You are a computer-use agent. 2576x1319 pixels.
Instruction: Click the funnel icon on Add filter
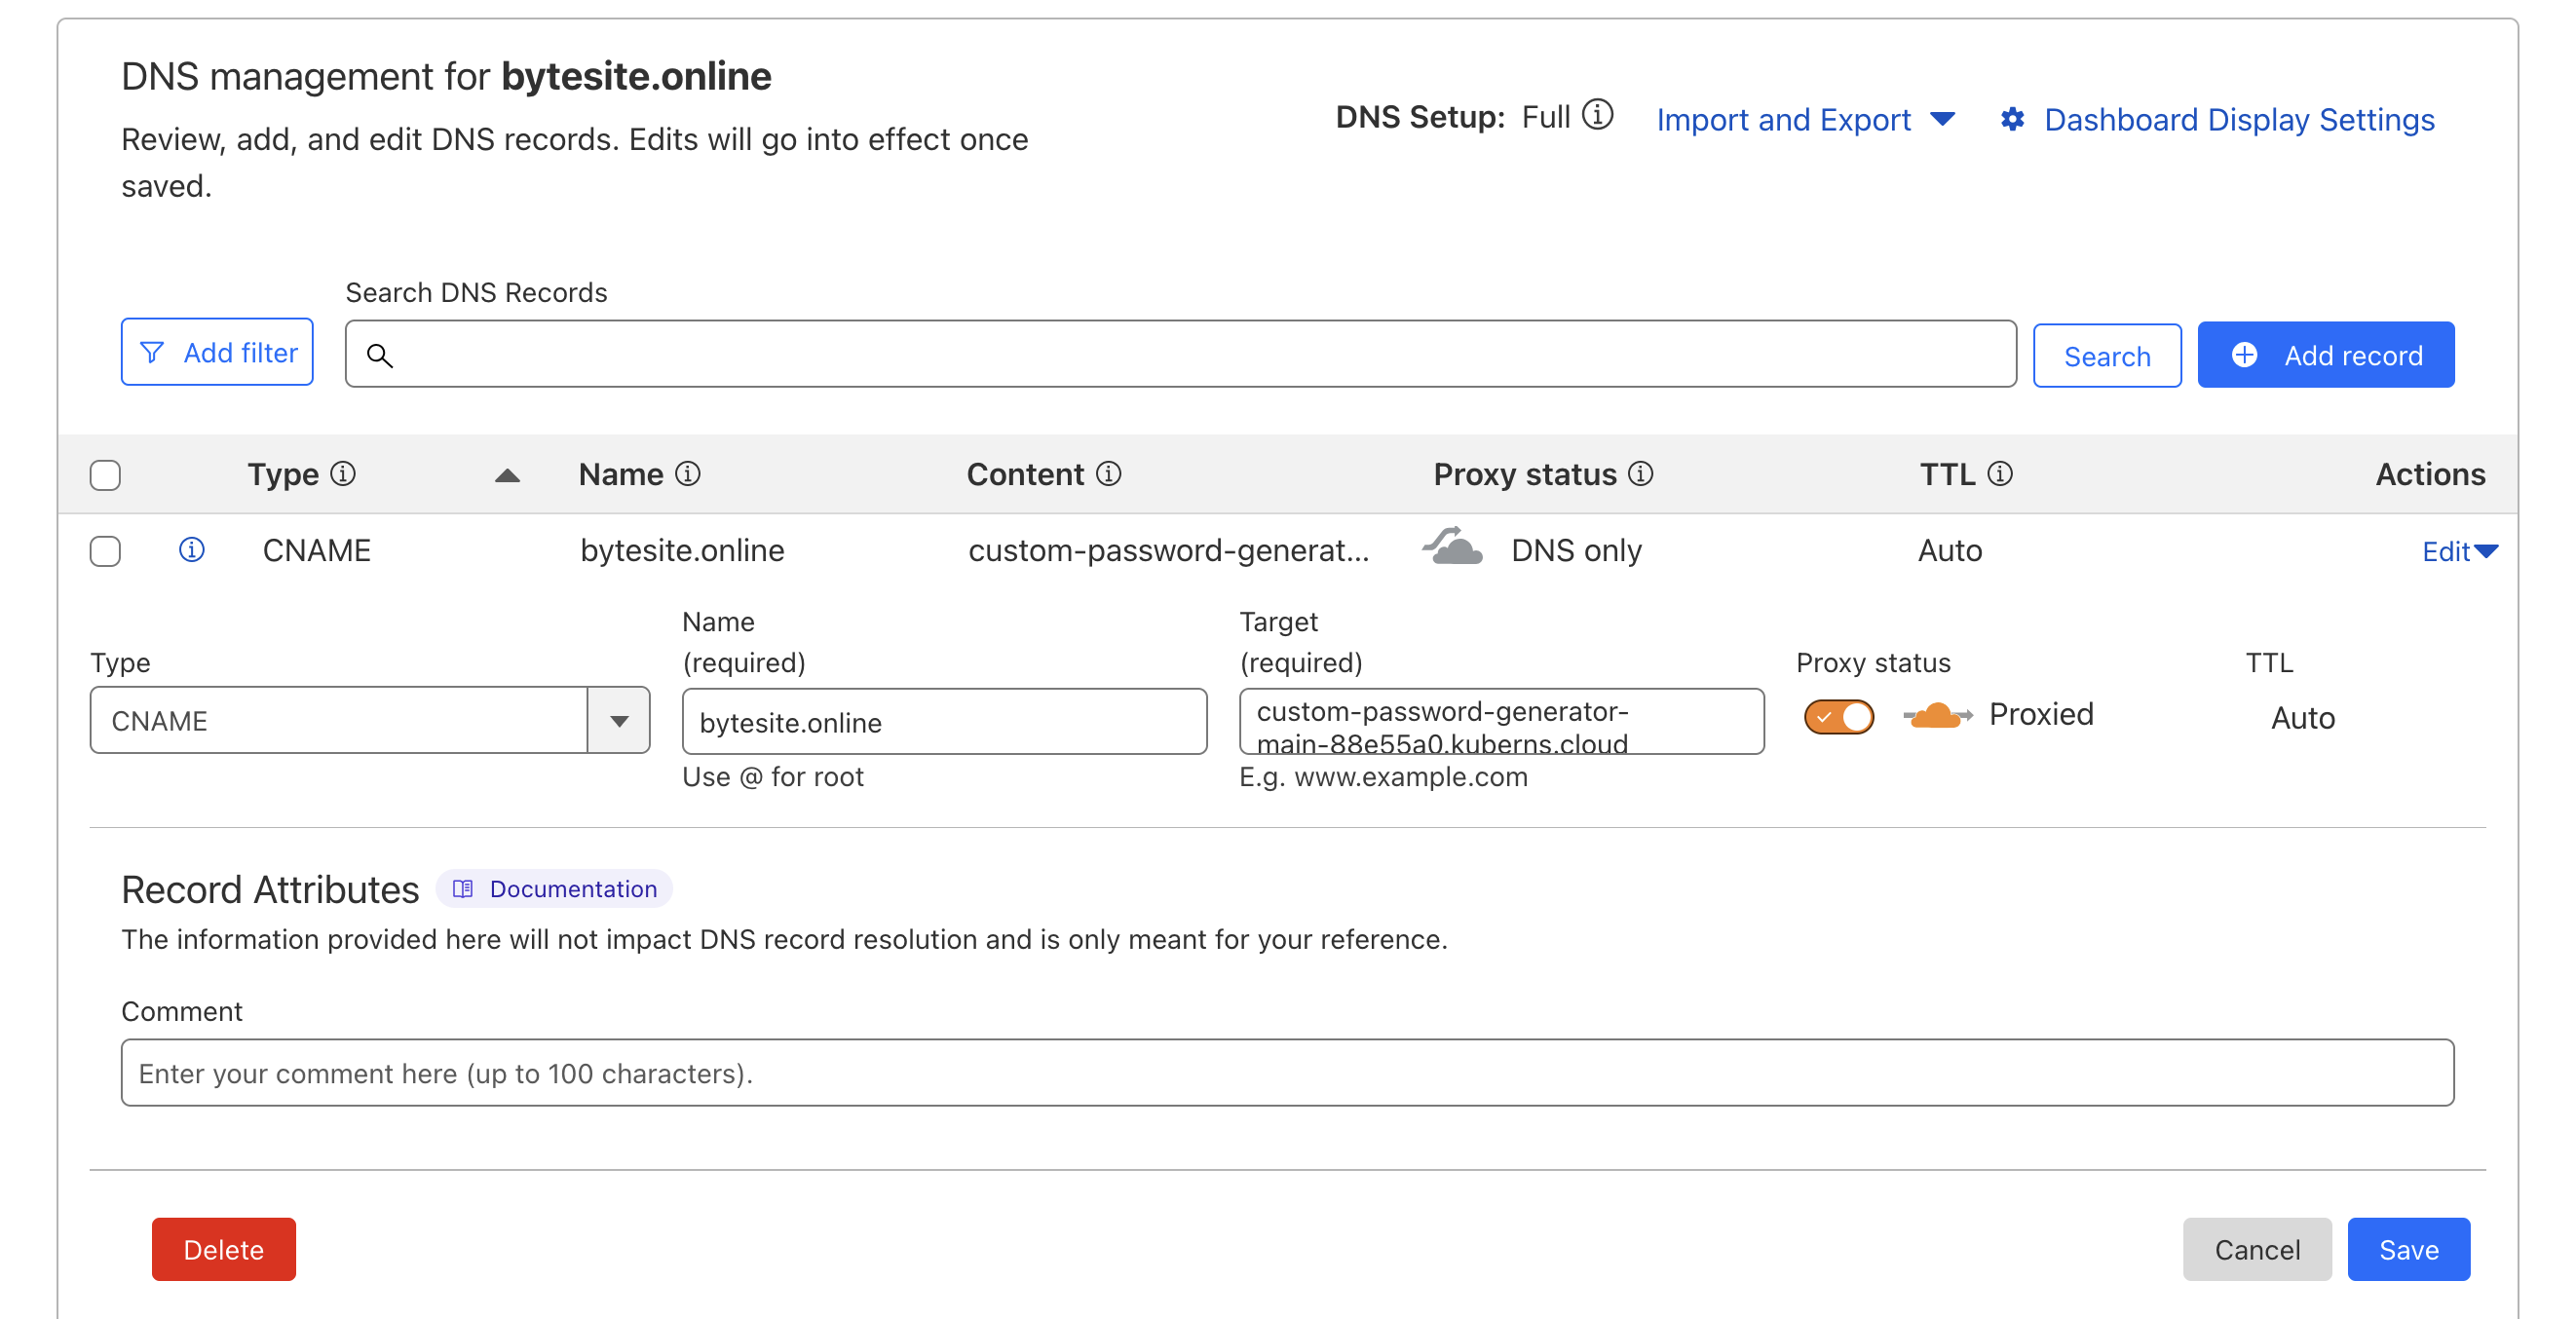[152, 352]
